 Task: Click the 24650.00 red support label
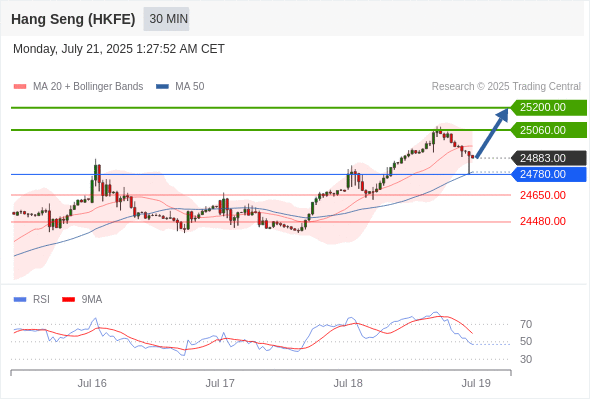click(543, 195)
